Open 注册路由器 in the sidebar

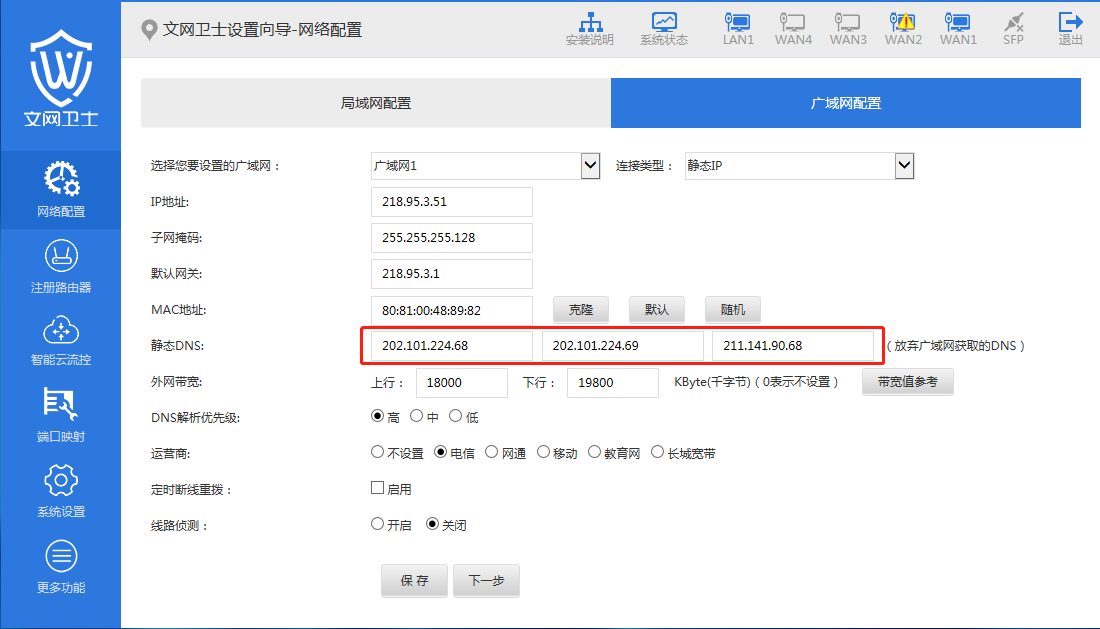click(61, 267)
